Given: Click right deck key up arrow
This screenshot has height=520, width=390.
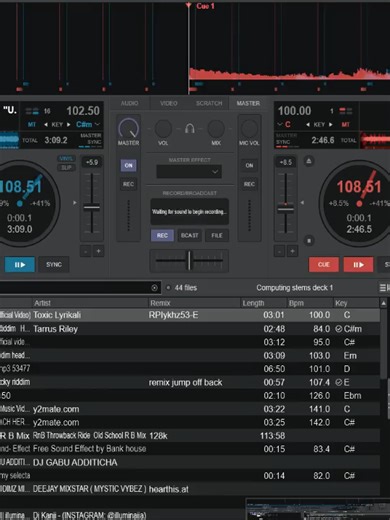Looking at the screenshot, I should click(331, 124).
